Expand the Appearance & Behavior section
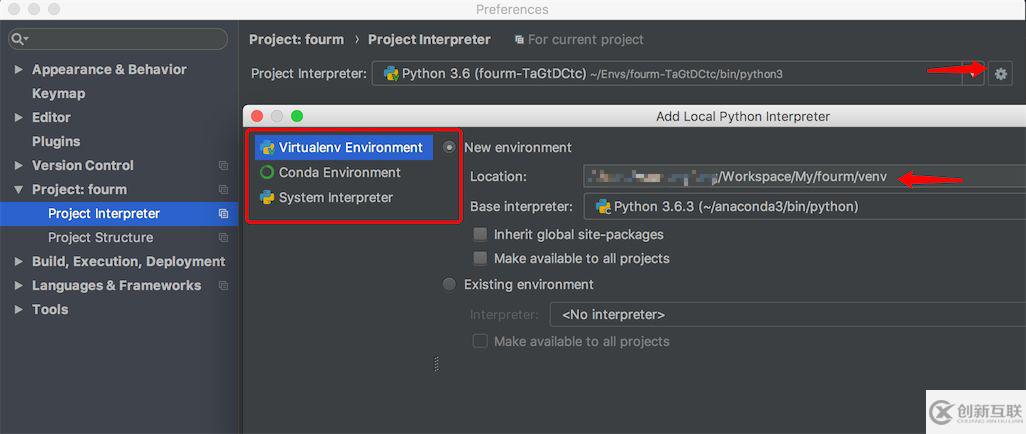Screen dimensions: 1026x434 (19, 69)
